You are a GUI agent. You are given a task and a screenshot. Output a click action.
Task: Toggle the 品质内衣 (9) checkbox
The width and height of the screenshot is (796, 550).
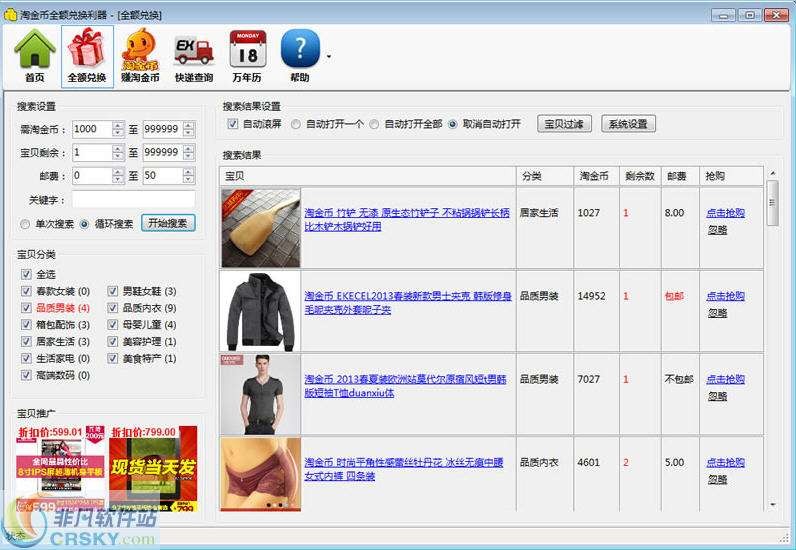[x=112, y=308]
